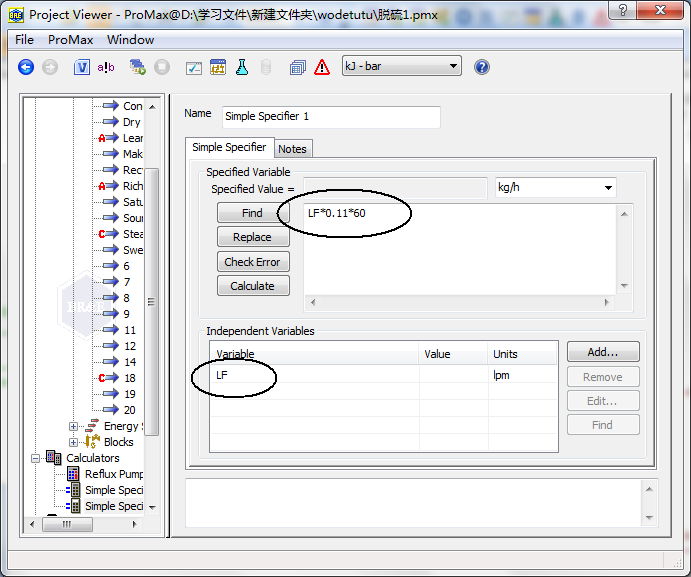Switch to the Notes tab

[x=292, y=149]
